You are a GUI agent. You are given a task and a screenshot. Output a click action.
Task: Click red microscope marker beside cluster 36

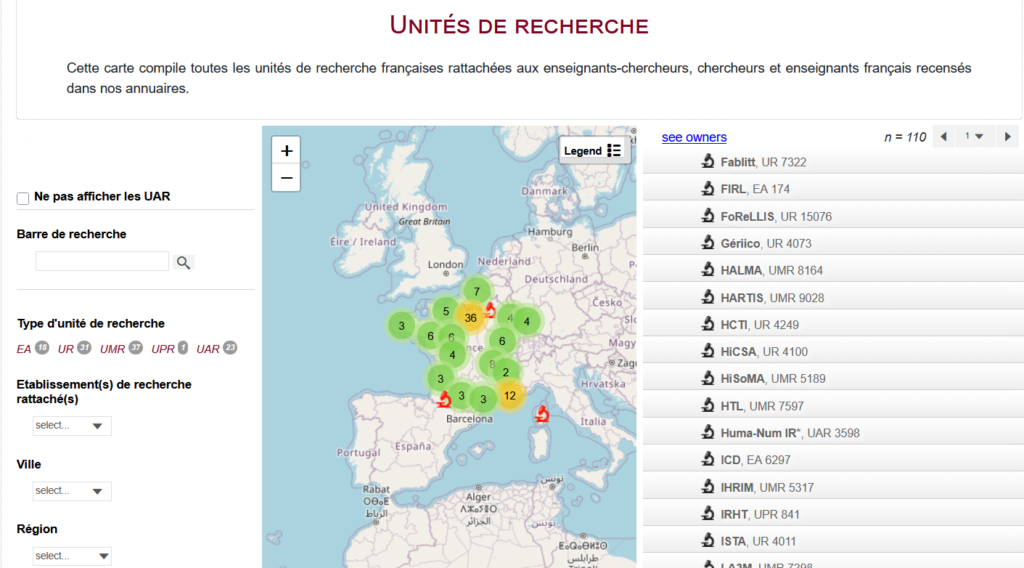(490, 310)
